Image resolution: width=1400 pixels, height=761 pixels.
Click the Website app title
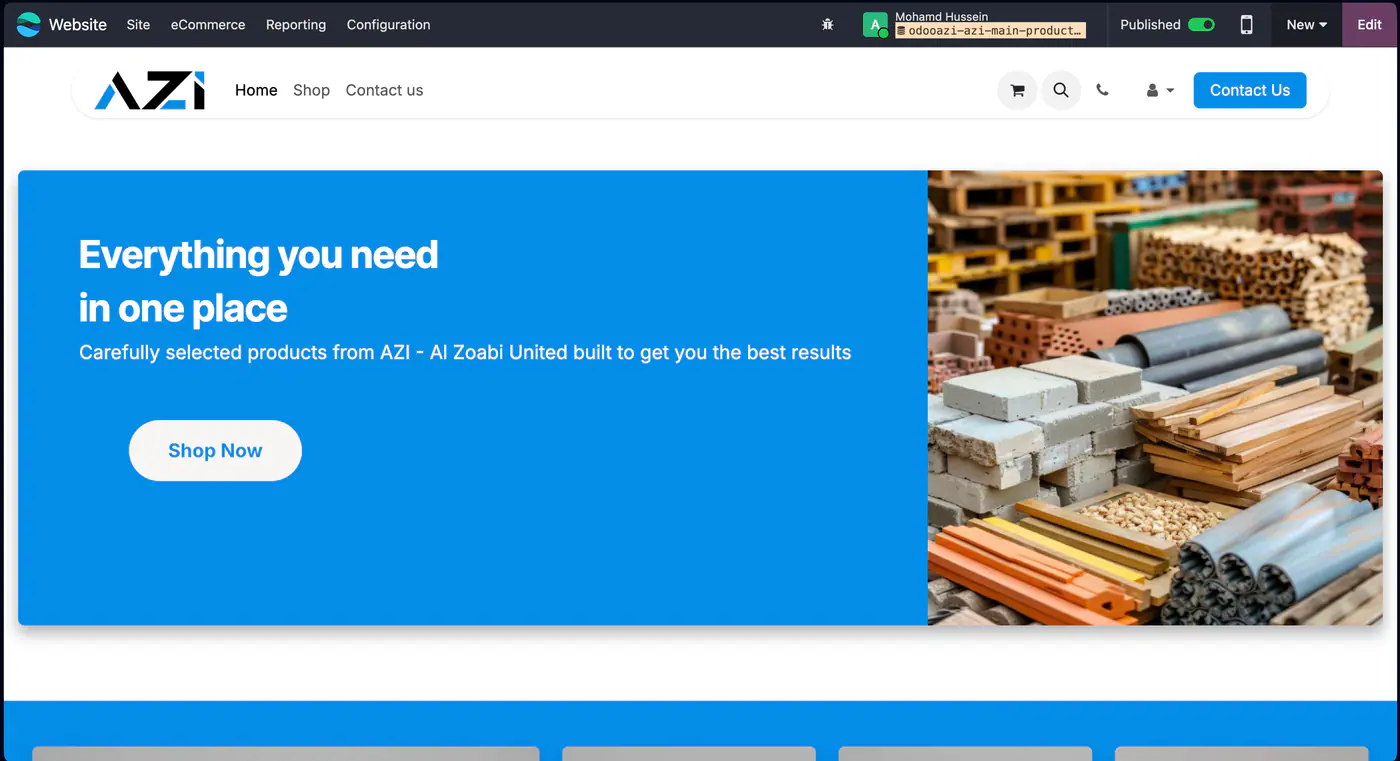[x=78, y=25]
